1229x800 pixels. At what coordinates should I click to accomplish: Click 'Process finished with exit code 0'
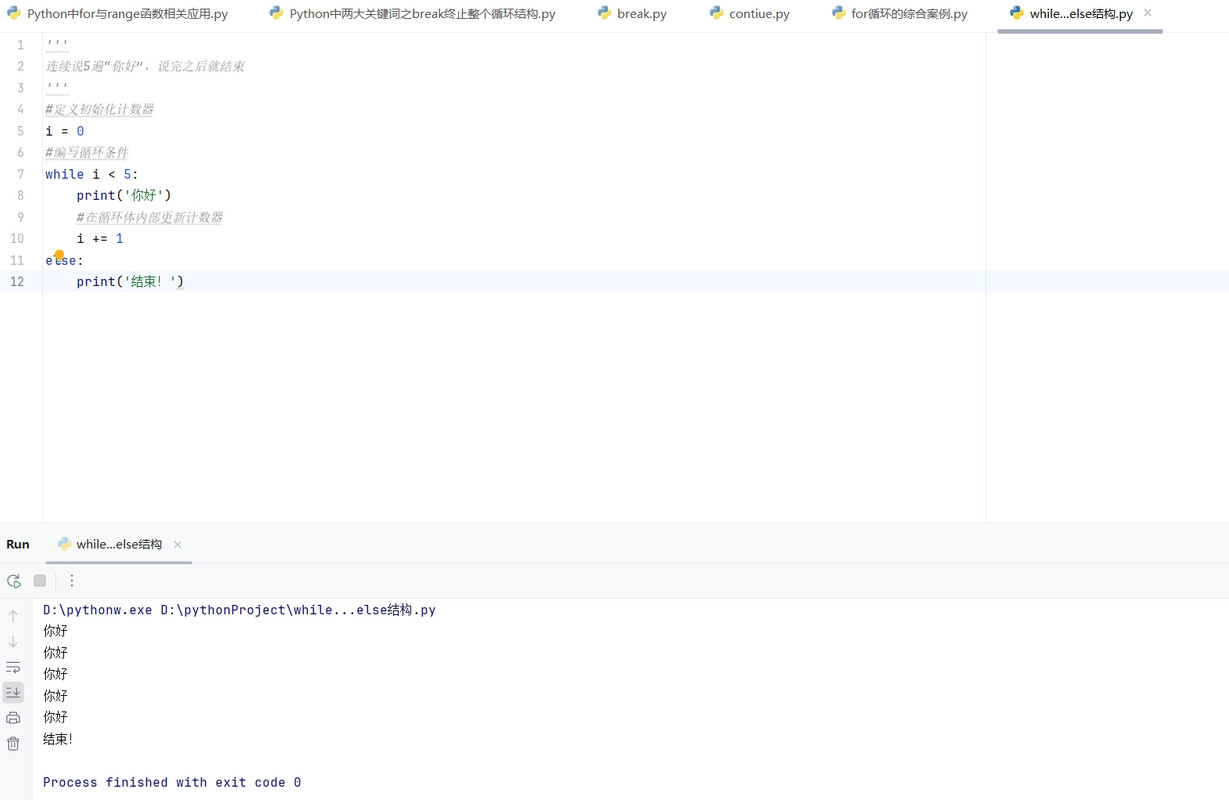tap(172, 783)
